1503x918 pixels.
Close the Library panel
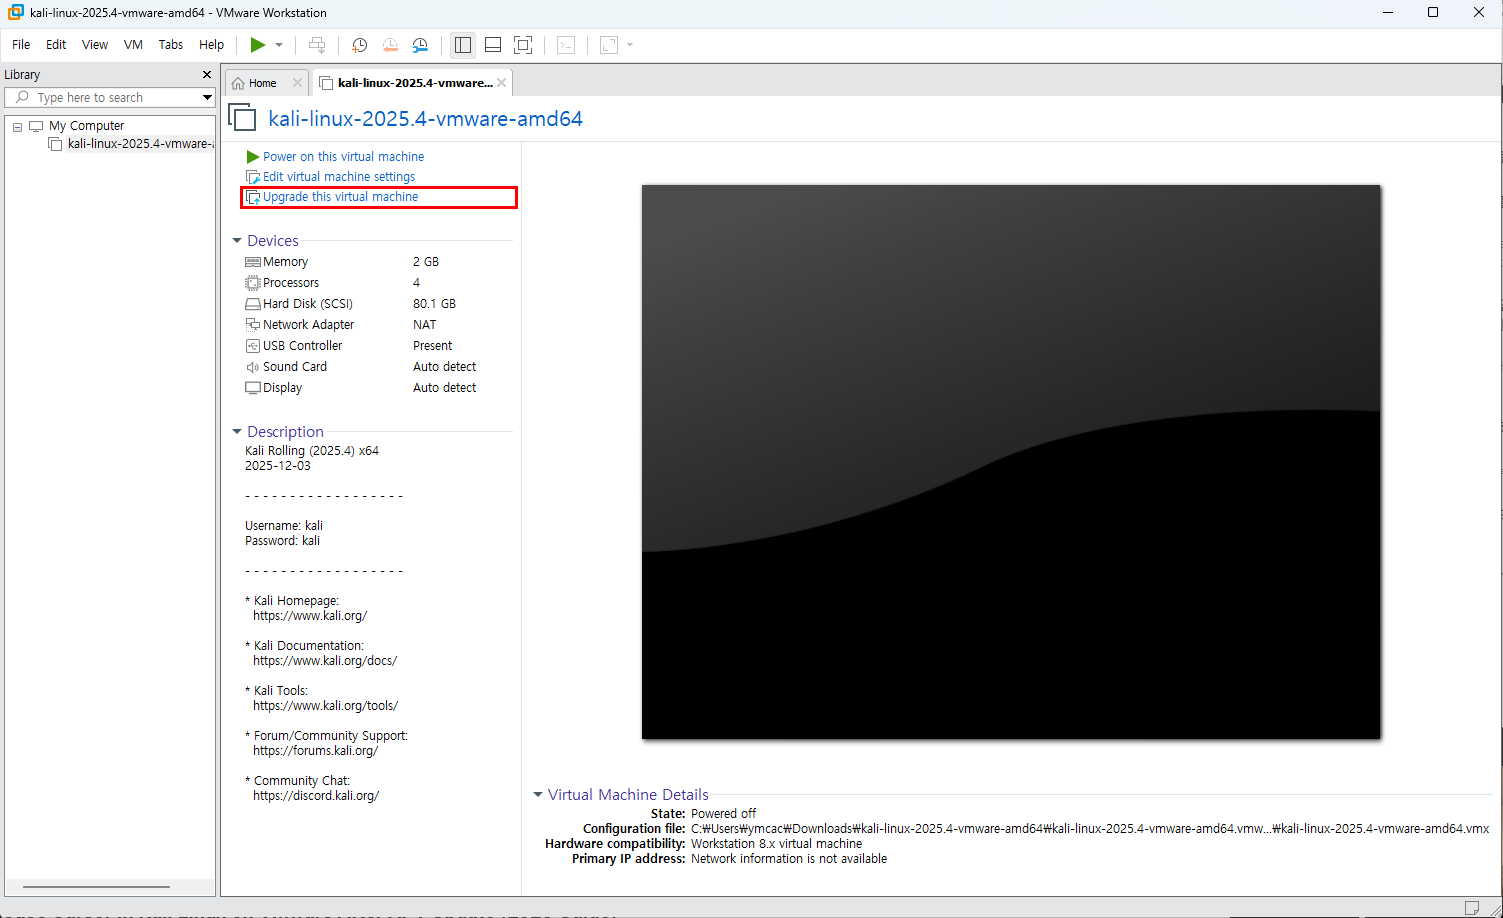[207, 75]
